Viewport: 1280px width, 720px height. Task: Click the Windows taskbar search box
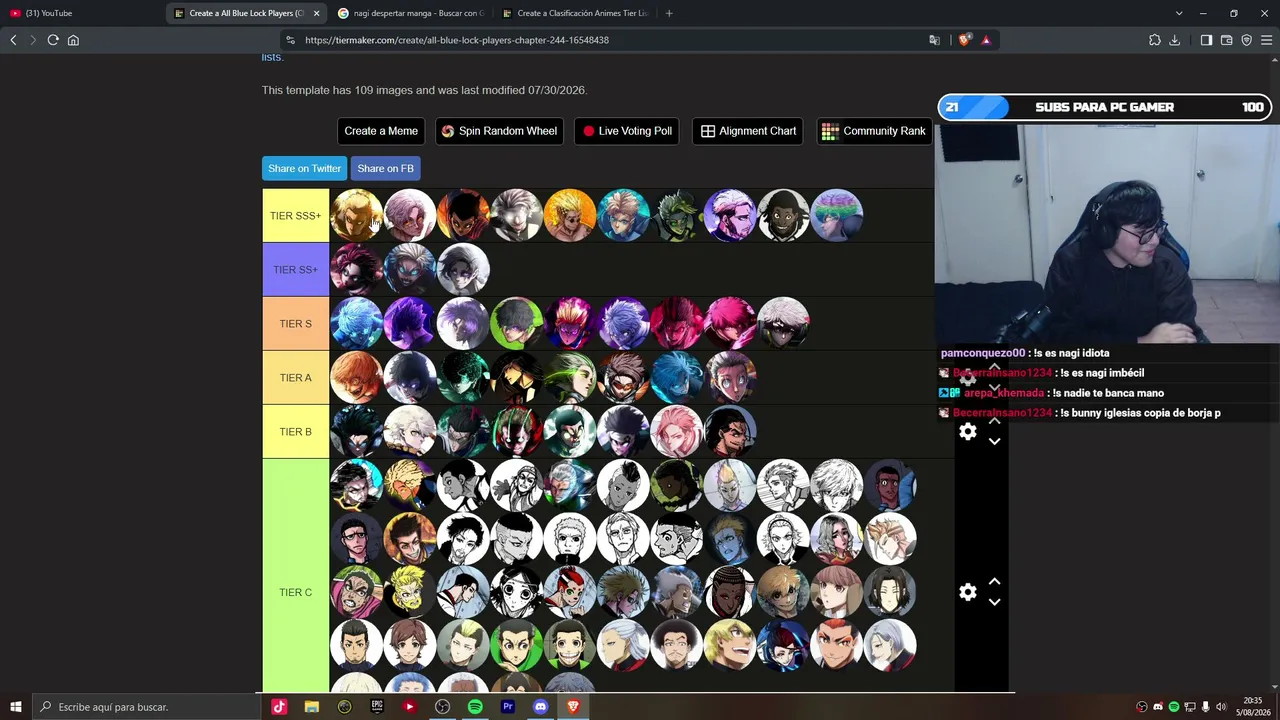pyautogui.click(x=146, y=707)
